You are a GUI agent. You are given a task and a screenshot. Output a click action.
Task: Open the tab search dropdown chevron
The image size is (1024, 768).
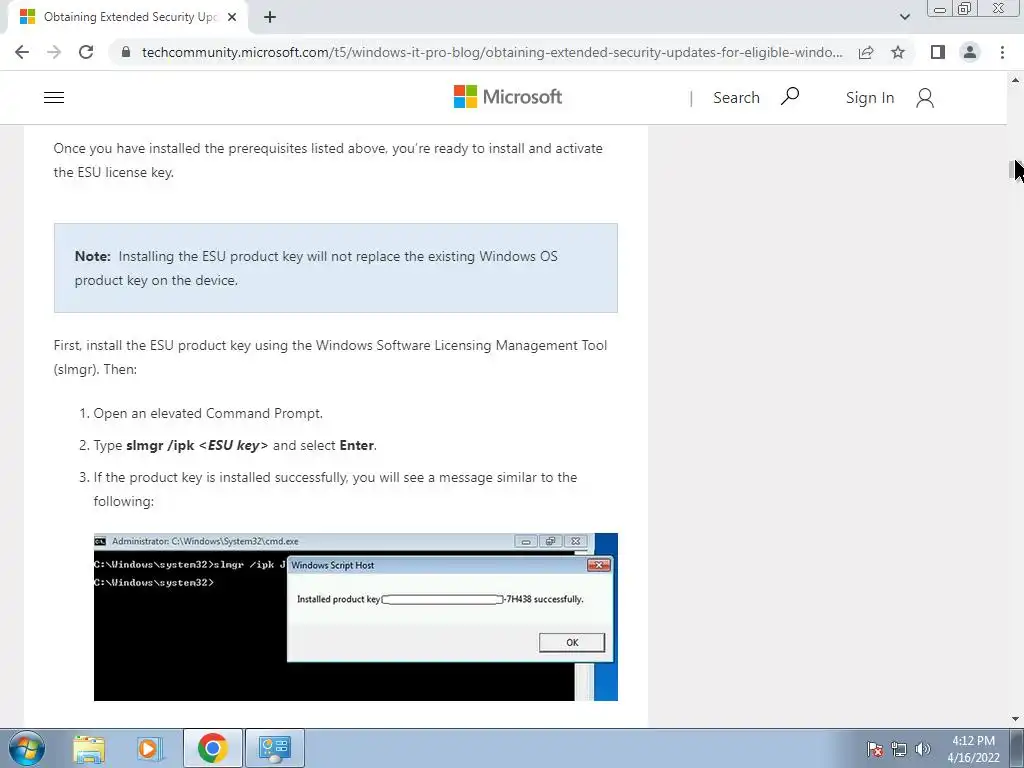(x=904, y=17)
